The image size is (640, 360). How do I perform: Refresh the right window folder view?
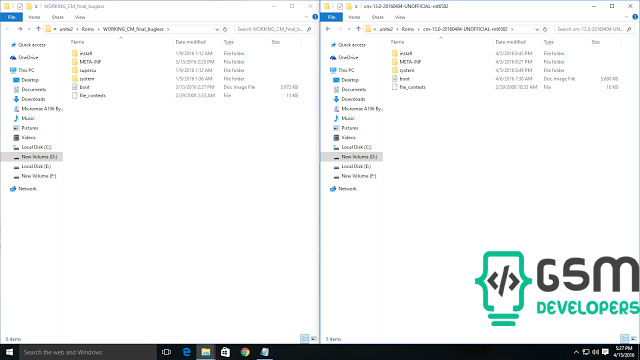[x=545, y=29]
